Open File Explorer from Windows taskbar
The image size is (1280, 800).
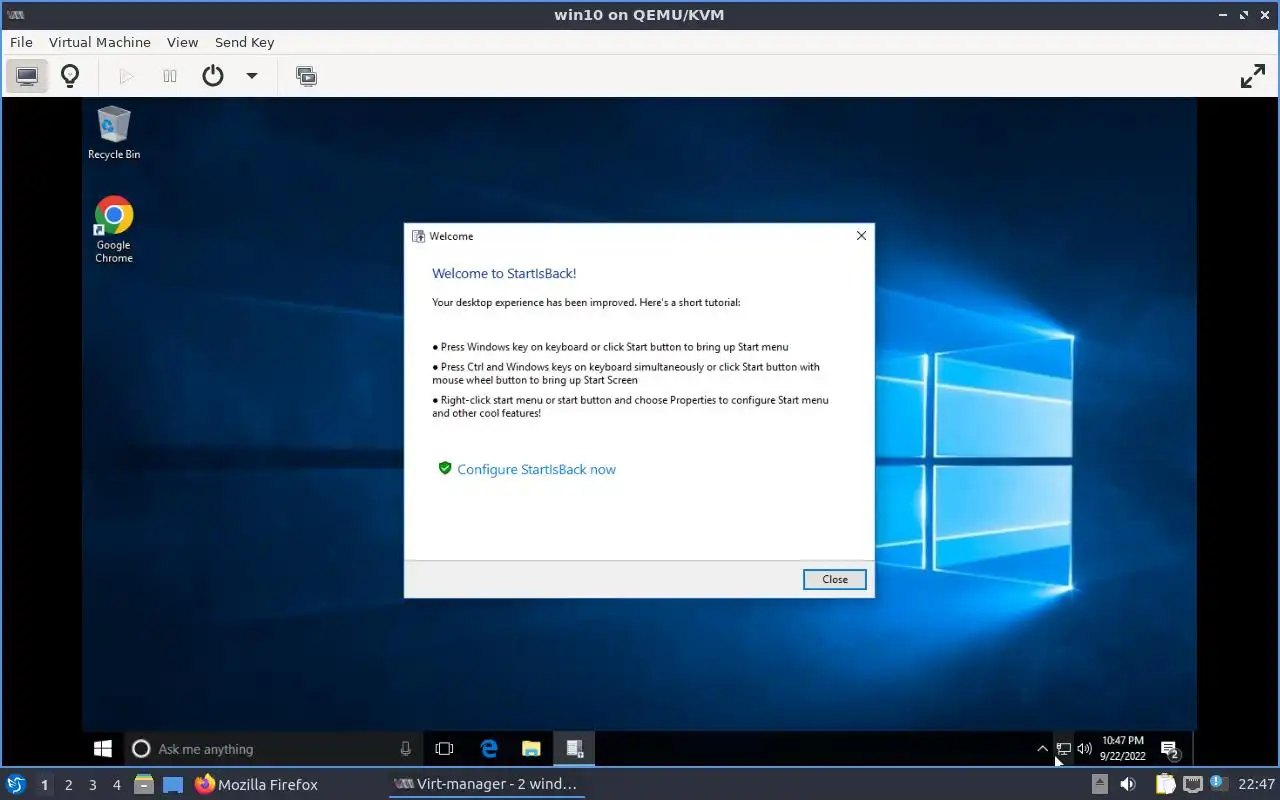point(531,748)
